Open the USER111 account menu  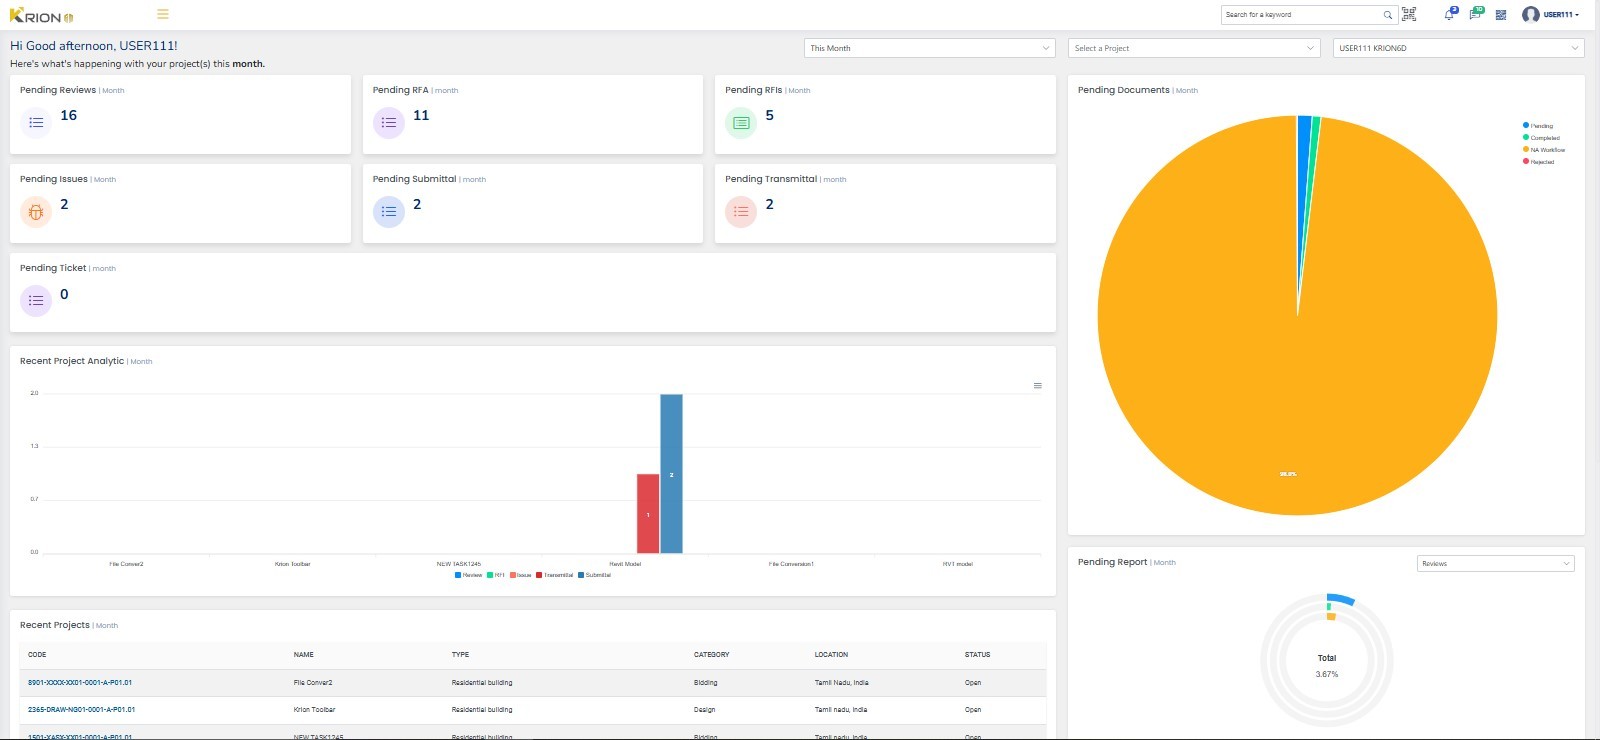point(1551,15)
